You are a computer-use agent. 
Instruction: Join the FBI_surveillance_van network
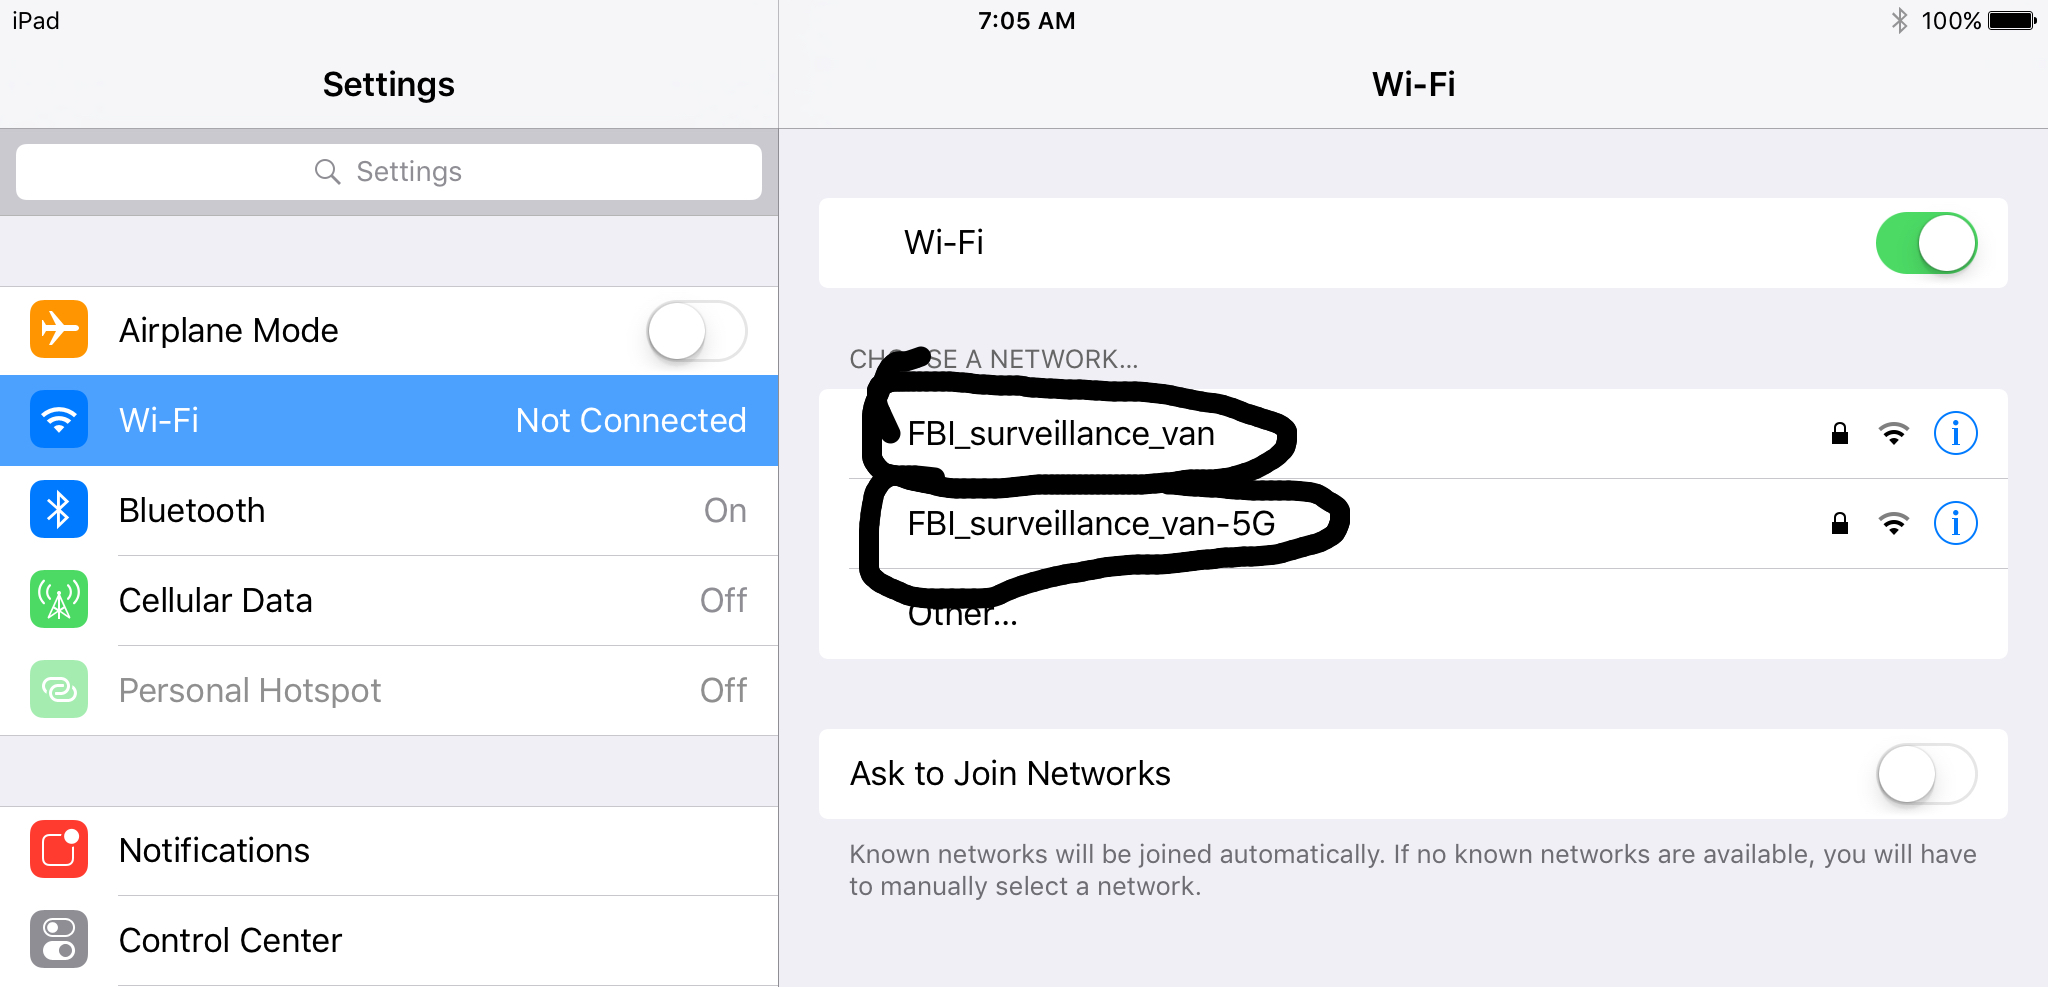pyautogui.click(x=1413, y=433)
